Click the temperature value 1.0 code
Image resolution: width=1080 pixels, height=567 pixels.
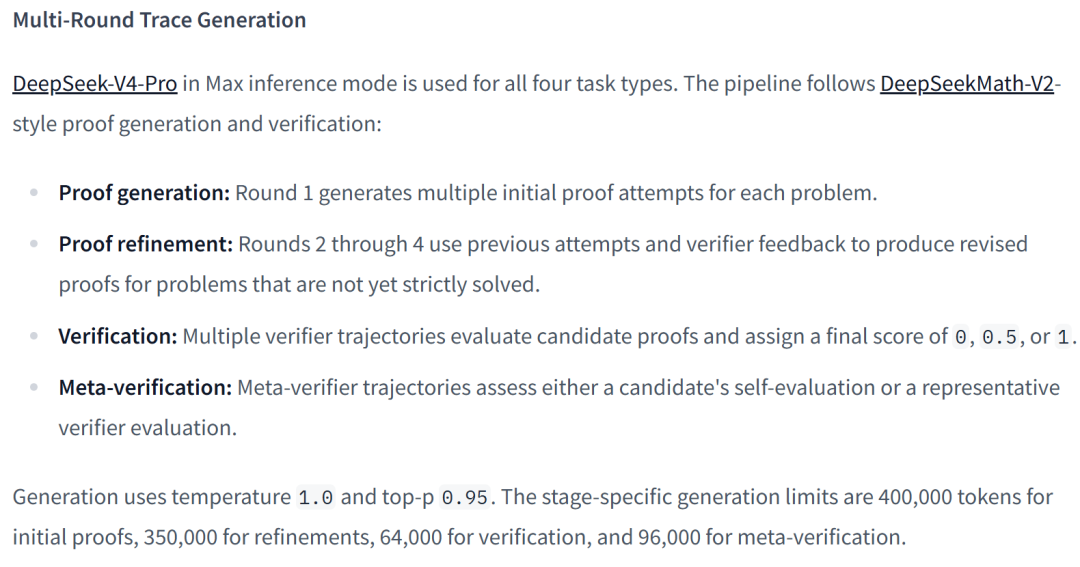coord(315,497)
